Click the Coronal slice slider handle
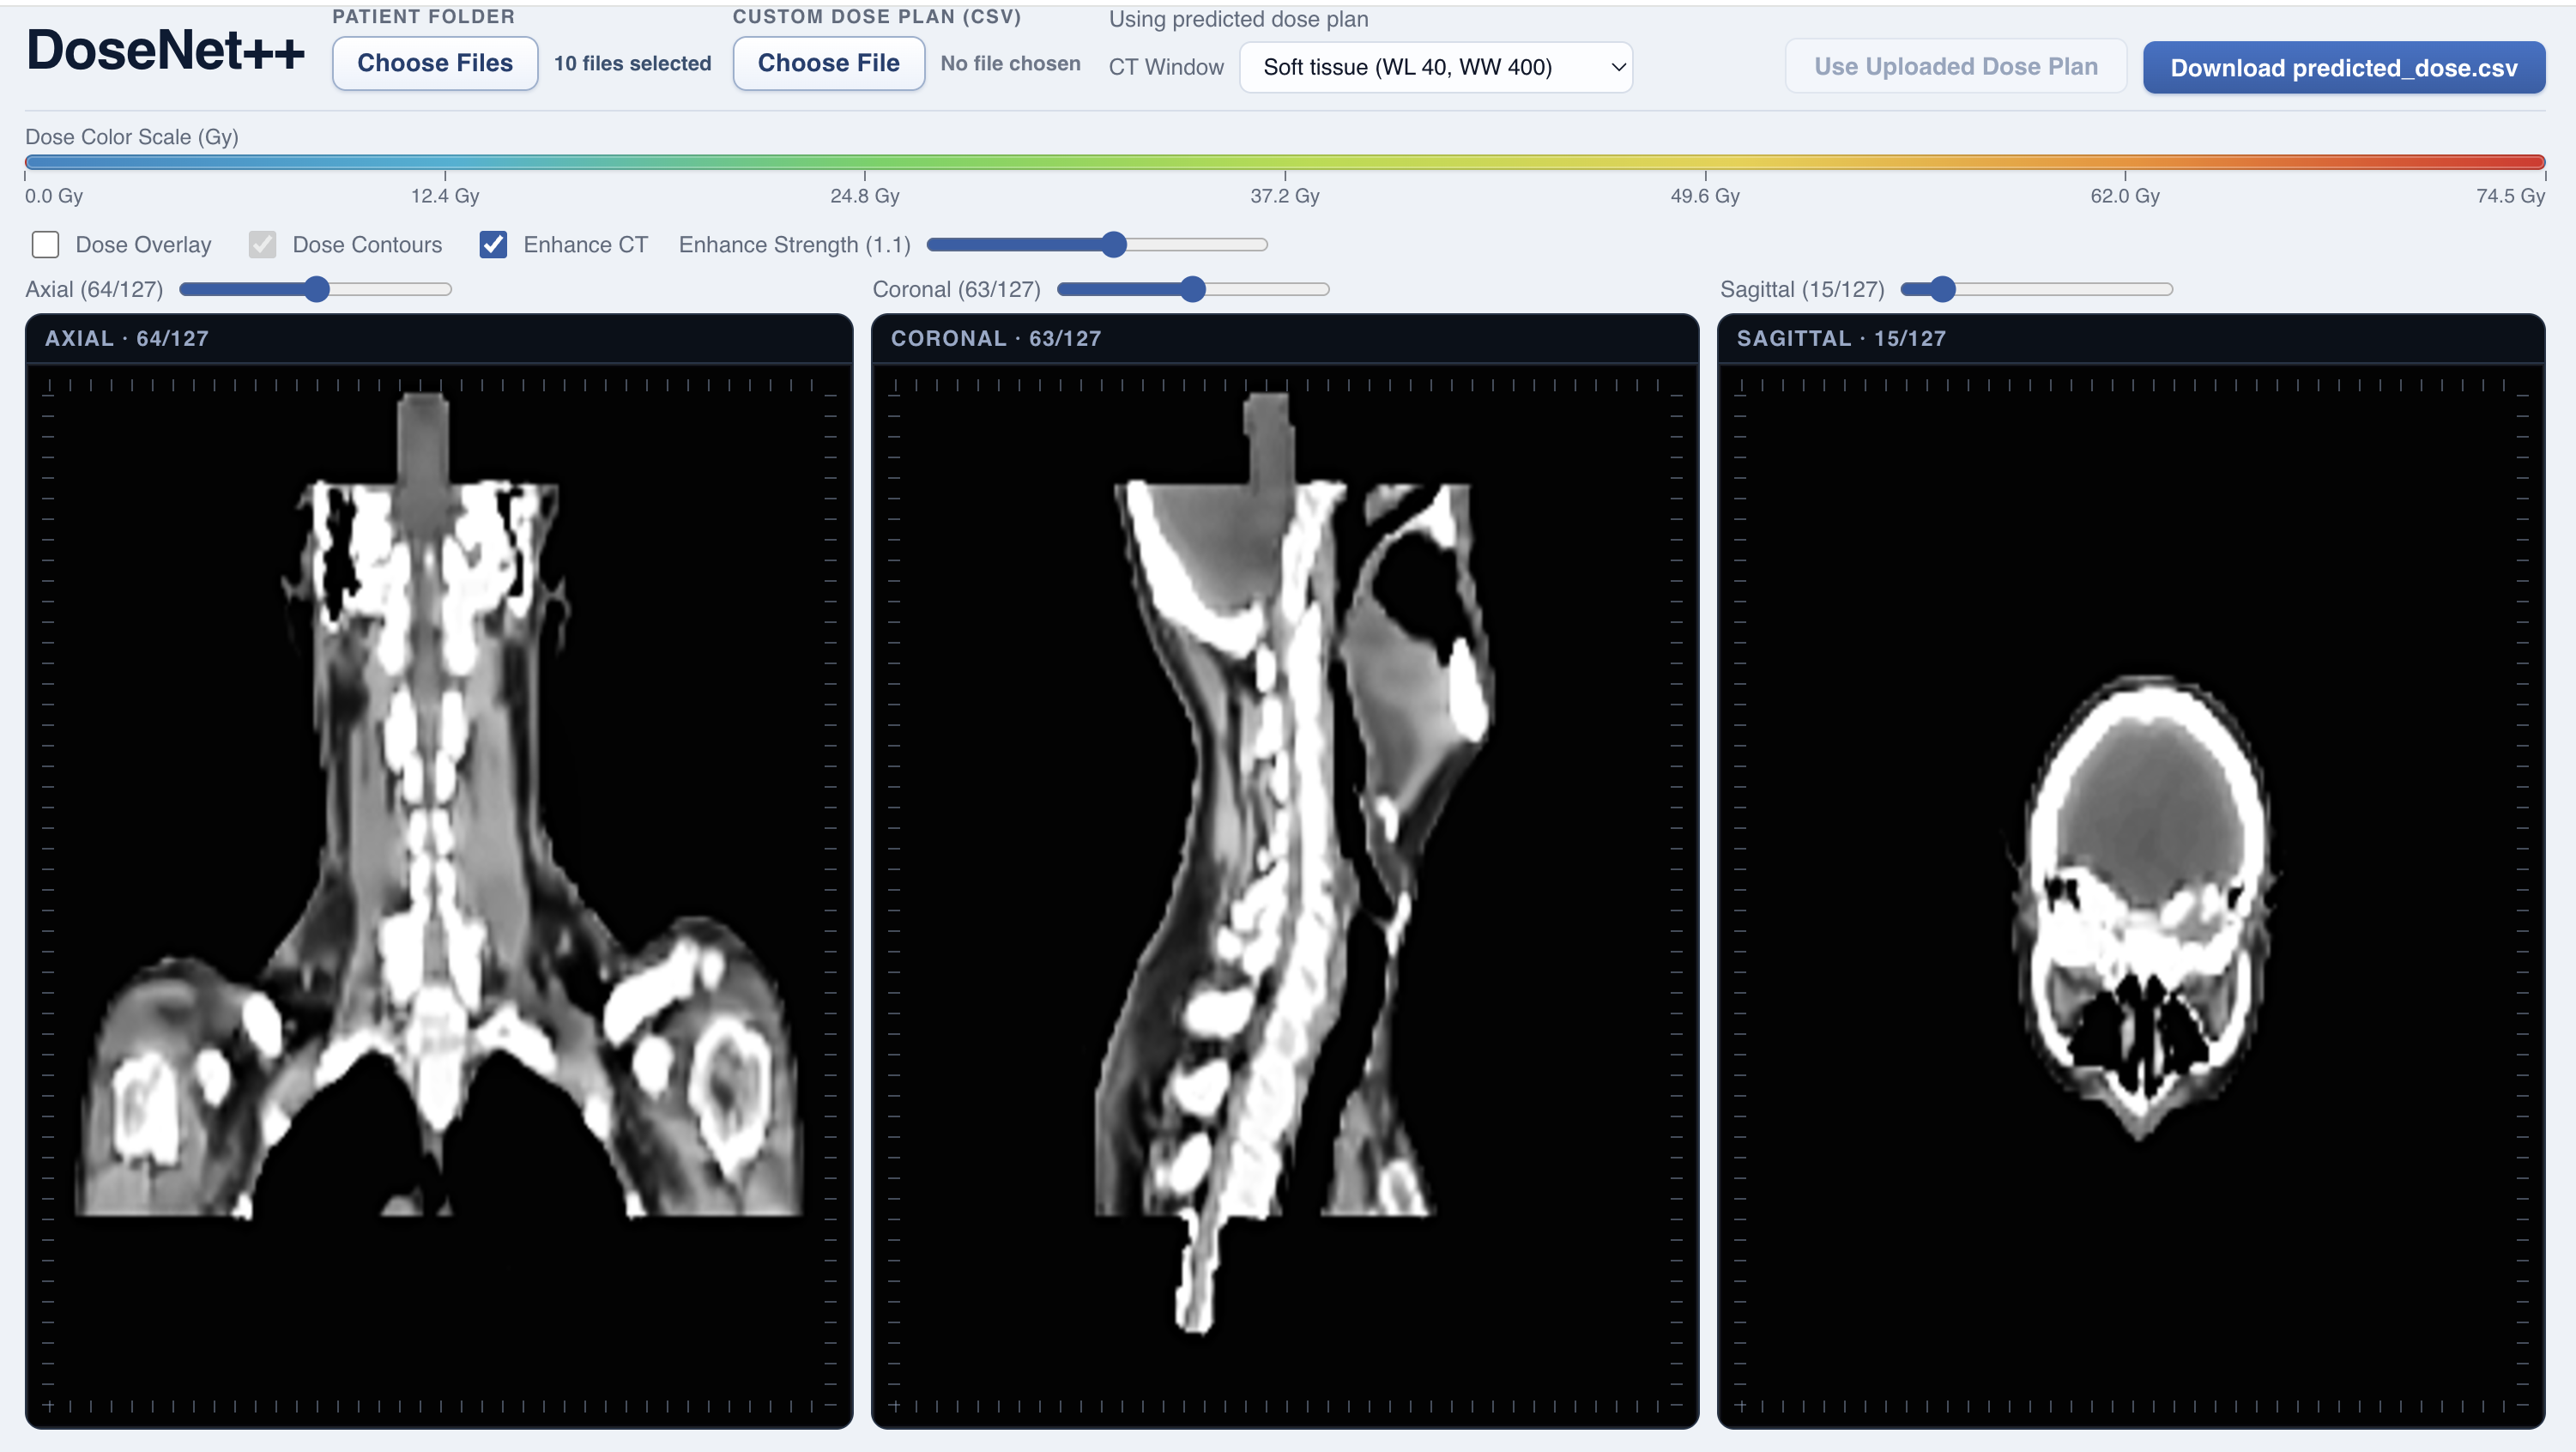This screenshot has width=2576, height=1452. coord(1192,290)
